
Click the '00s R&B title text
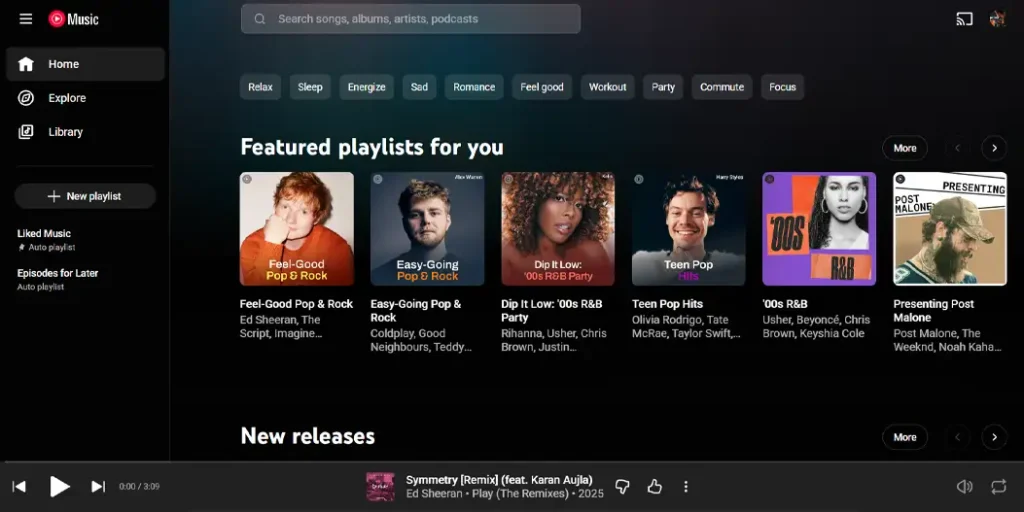785,304
